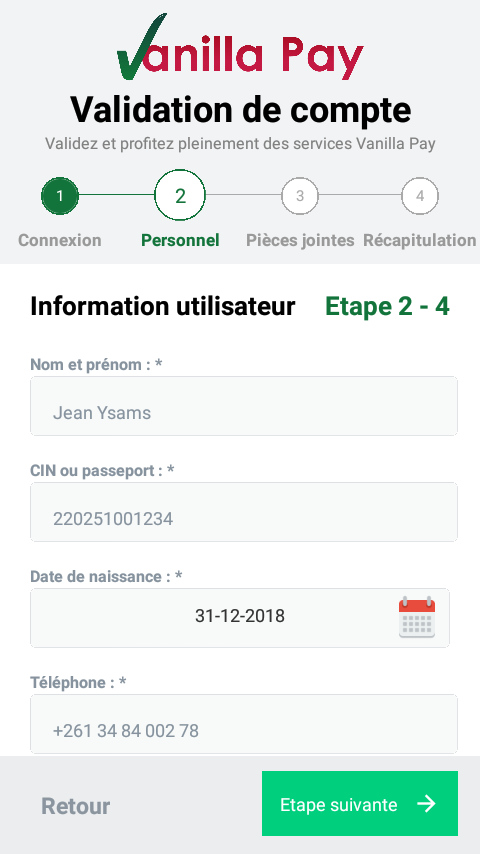Open the calendar date picker icon

(417, 617)
